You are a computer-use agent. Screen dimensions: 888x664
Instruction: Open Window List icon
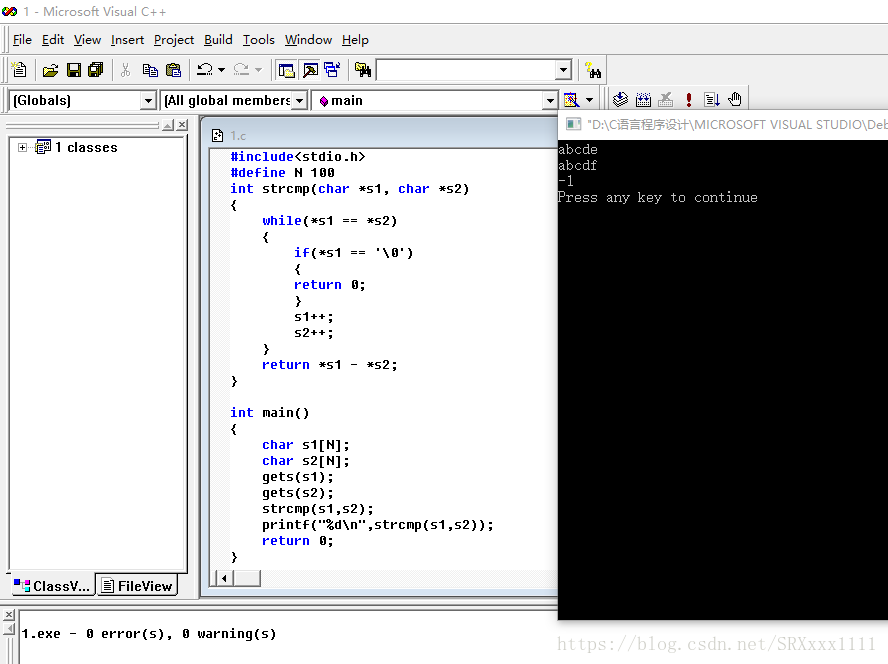point(332,70)
